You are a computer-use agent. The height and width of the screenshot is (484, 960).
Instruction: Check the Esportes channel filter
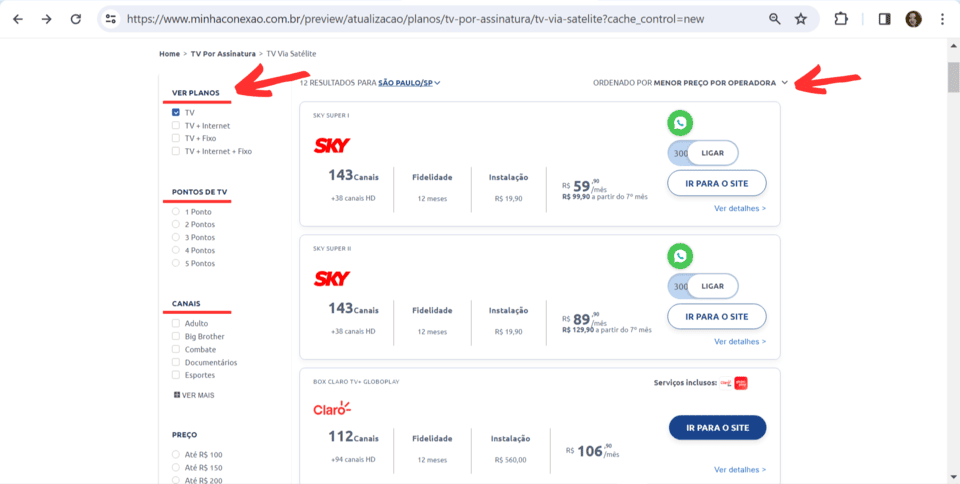pyautogui.click(x=176, y=375)
